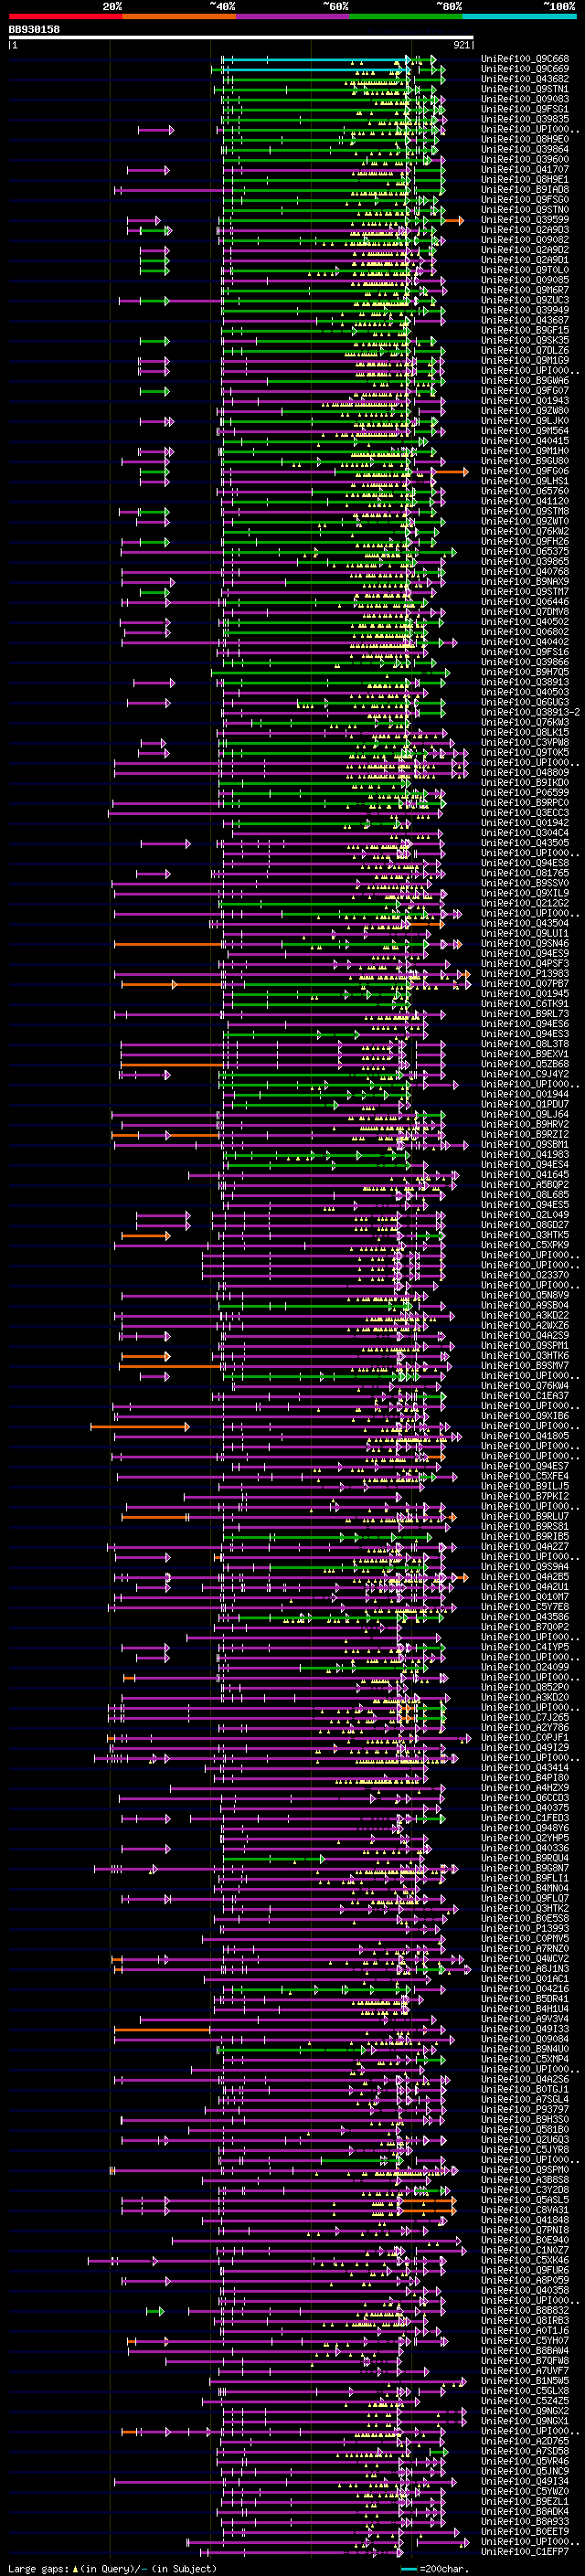Image resolution: width=585 pixels, height=2576 pixels.
Task: Click the end position number 921
Action: point(462,45)
